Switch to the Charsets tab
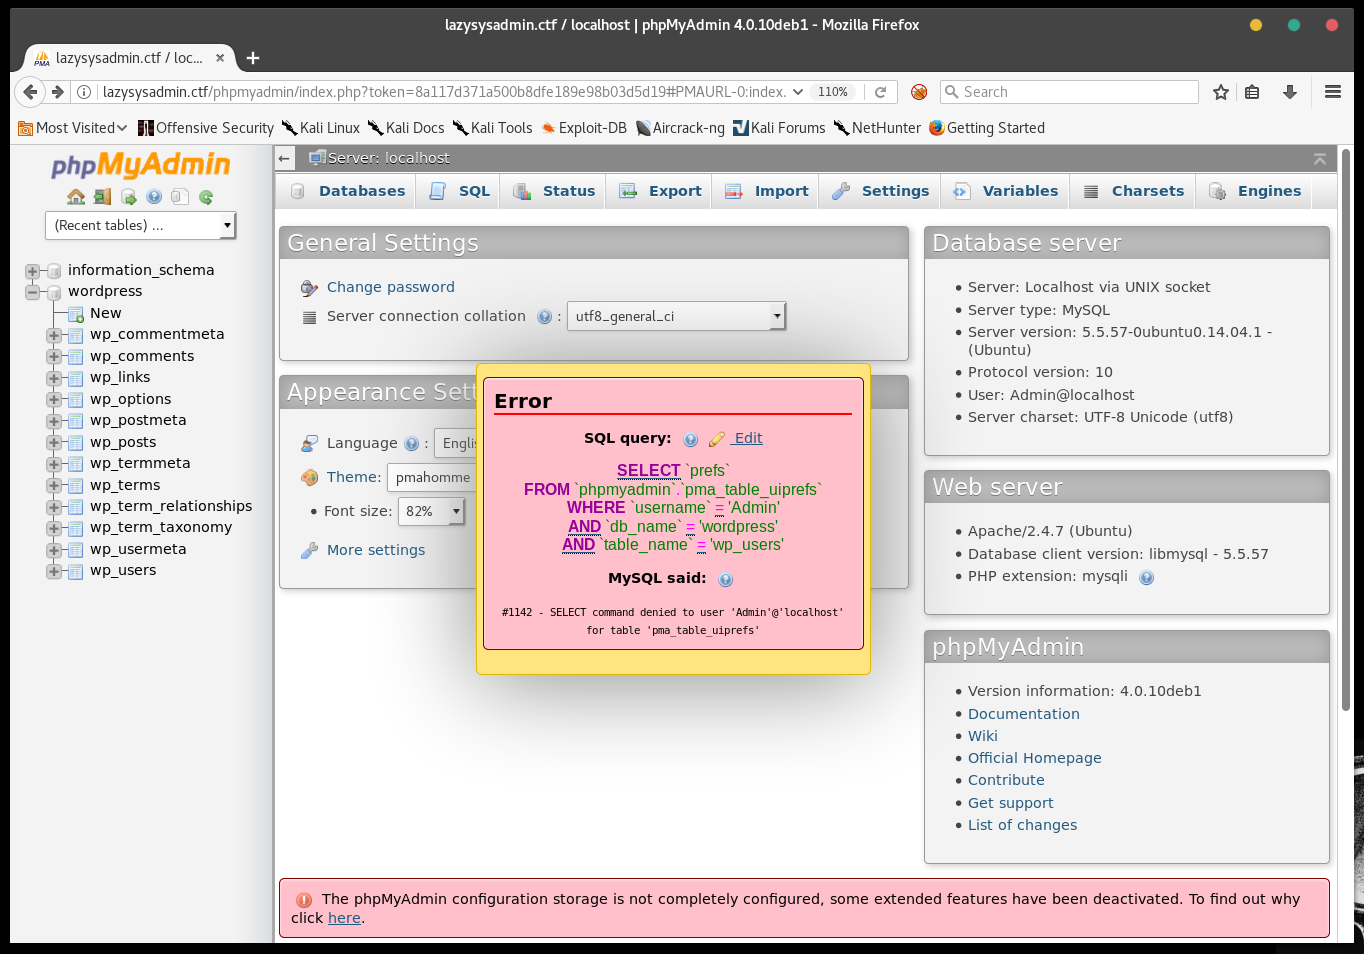Image resolution: width=1364 pixels, height=954 pixels. coord(1133,191)
